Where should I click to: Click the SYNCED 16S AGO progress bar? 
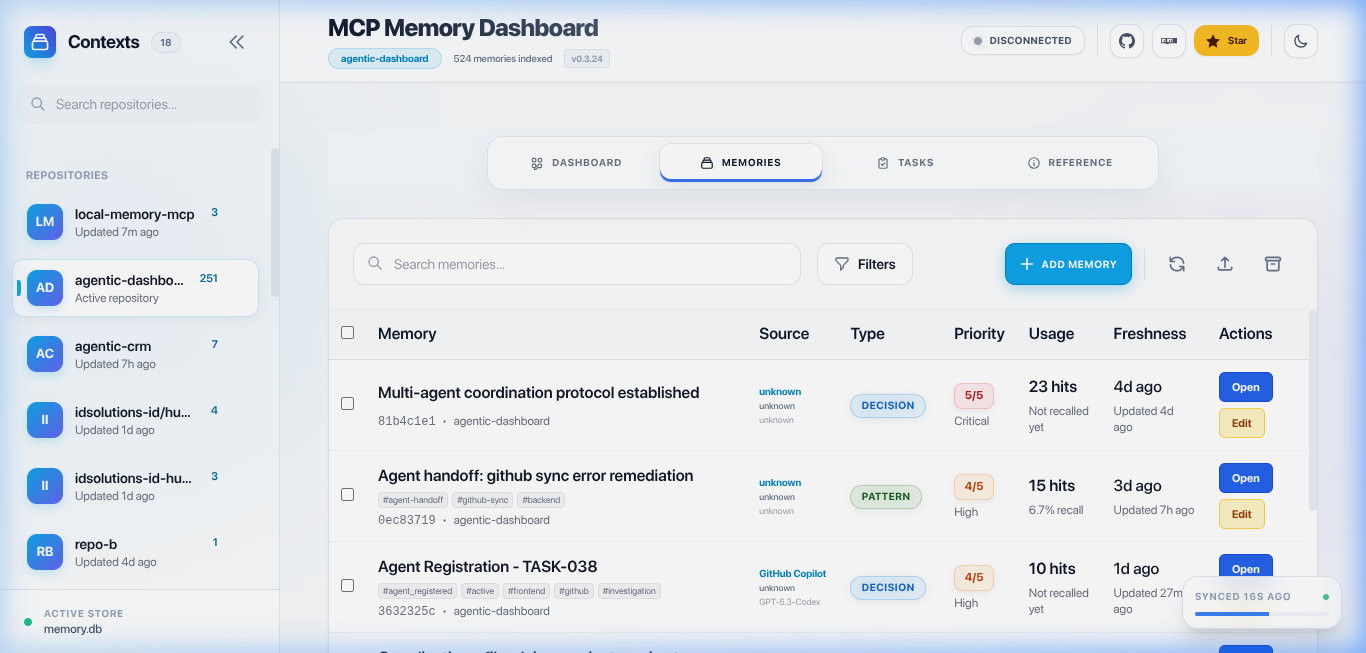pos(1262,614)
